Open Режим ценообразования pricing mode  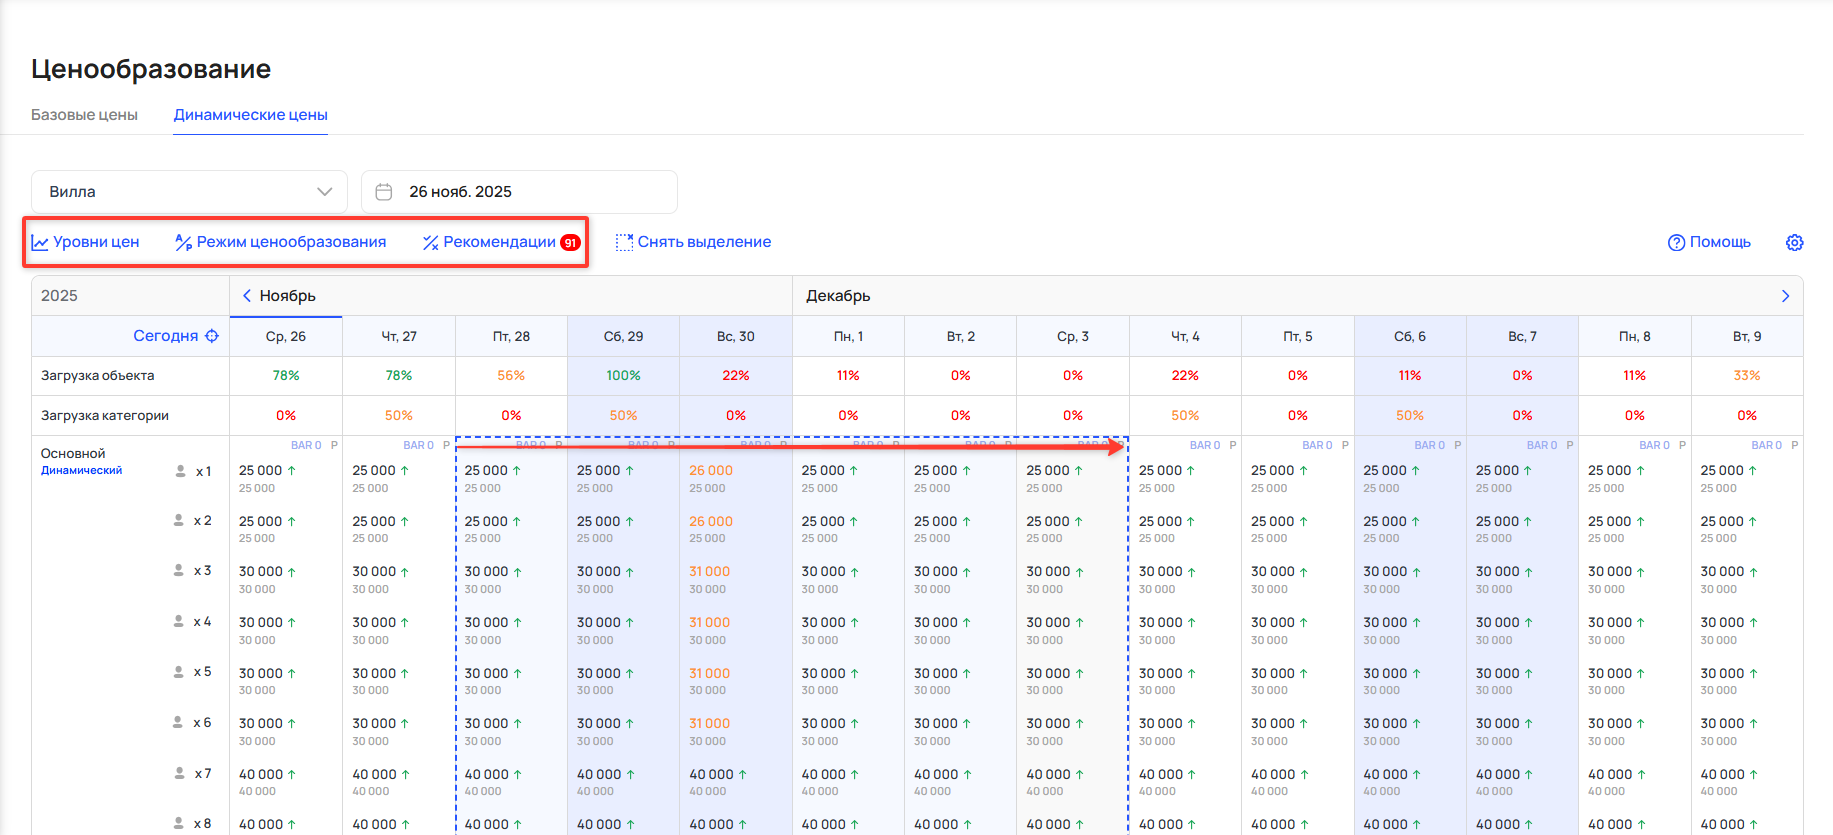pos(281,242)
